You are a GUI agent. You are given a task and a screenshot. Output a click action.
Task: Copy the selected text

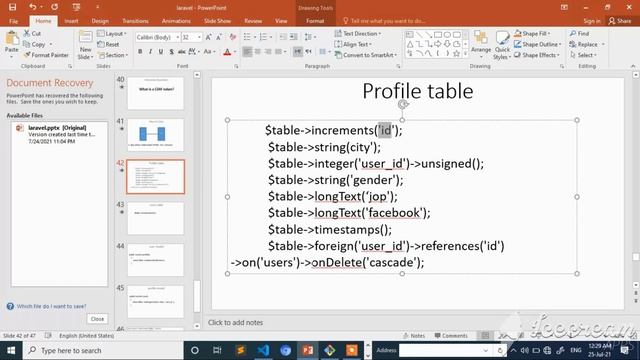(34, 44)
